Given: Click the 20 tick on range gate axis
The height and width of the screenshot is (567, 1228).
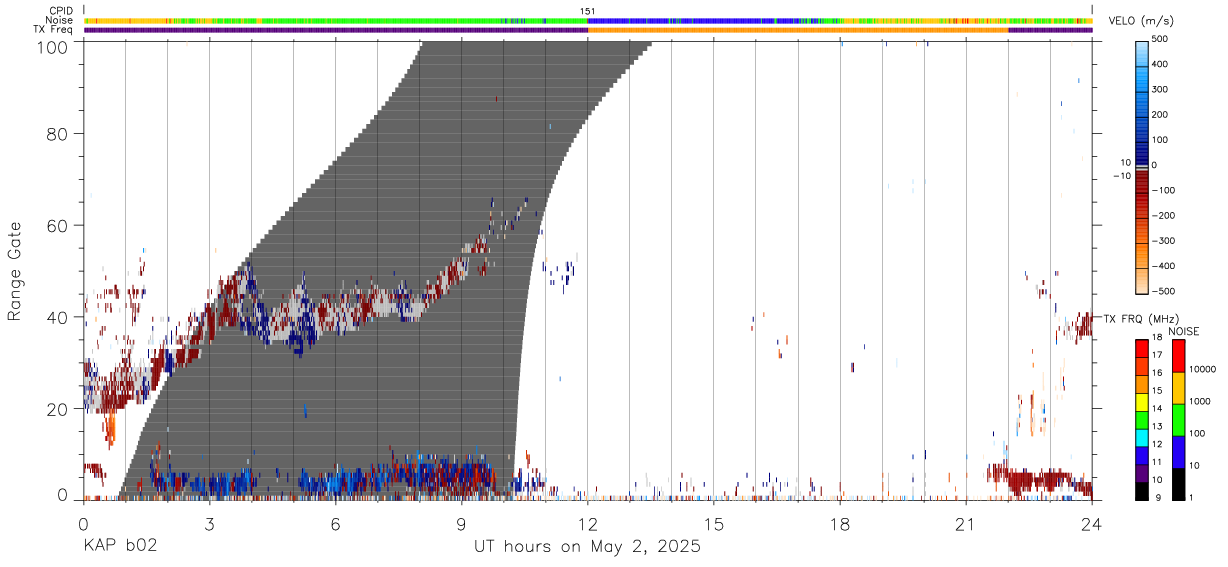Looking at the screenshot, I should coord(58,409).
